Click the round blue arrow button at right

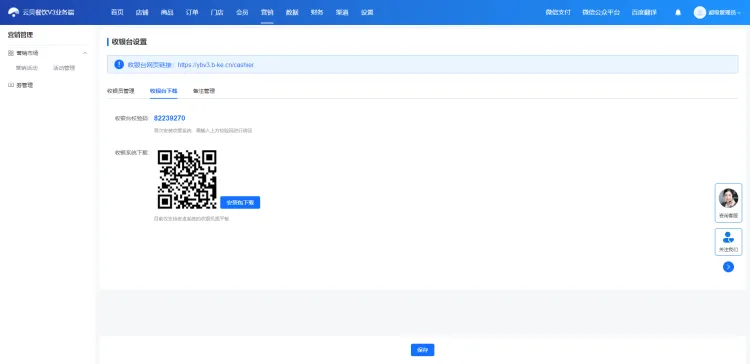click(x=728, y=267)
